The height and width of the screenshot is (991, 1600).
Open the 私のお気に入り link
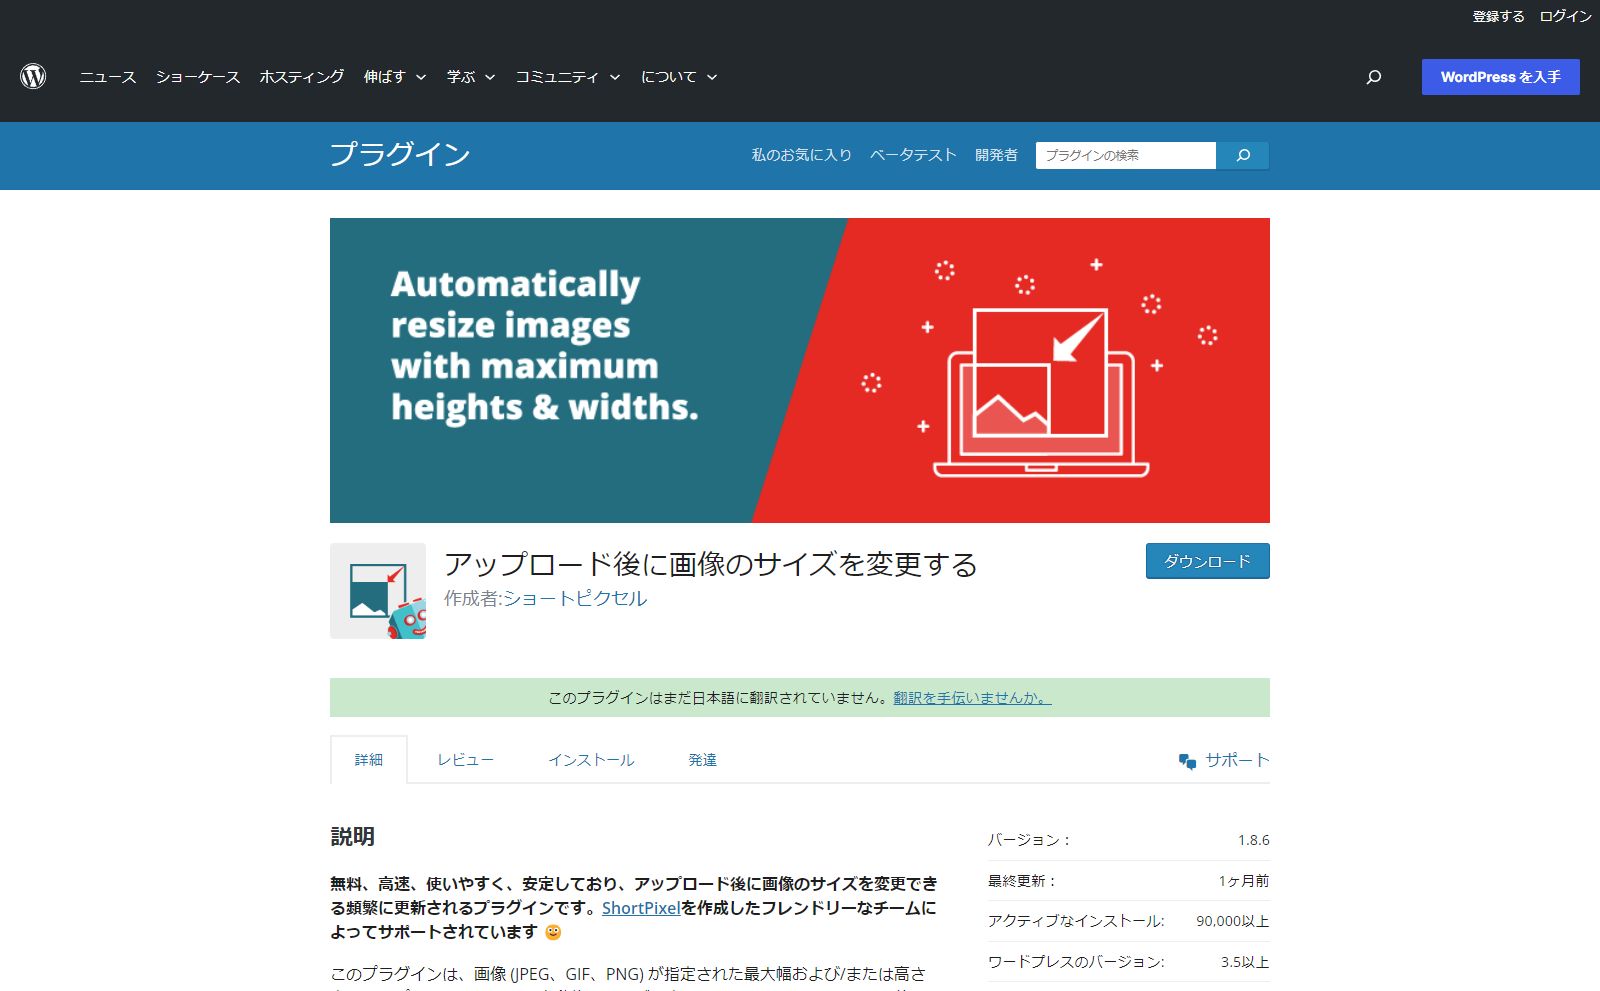point(802,155)
